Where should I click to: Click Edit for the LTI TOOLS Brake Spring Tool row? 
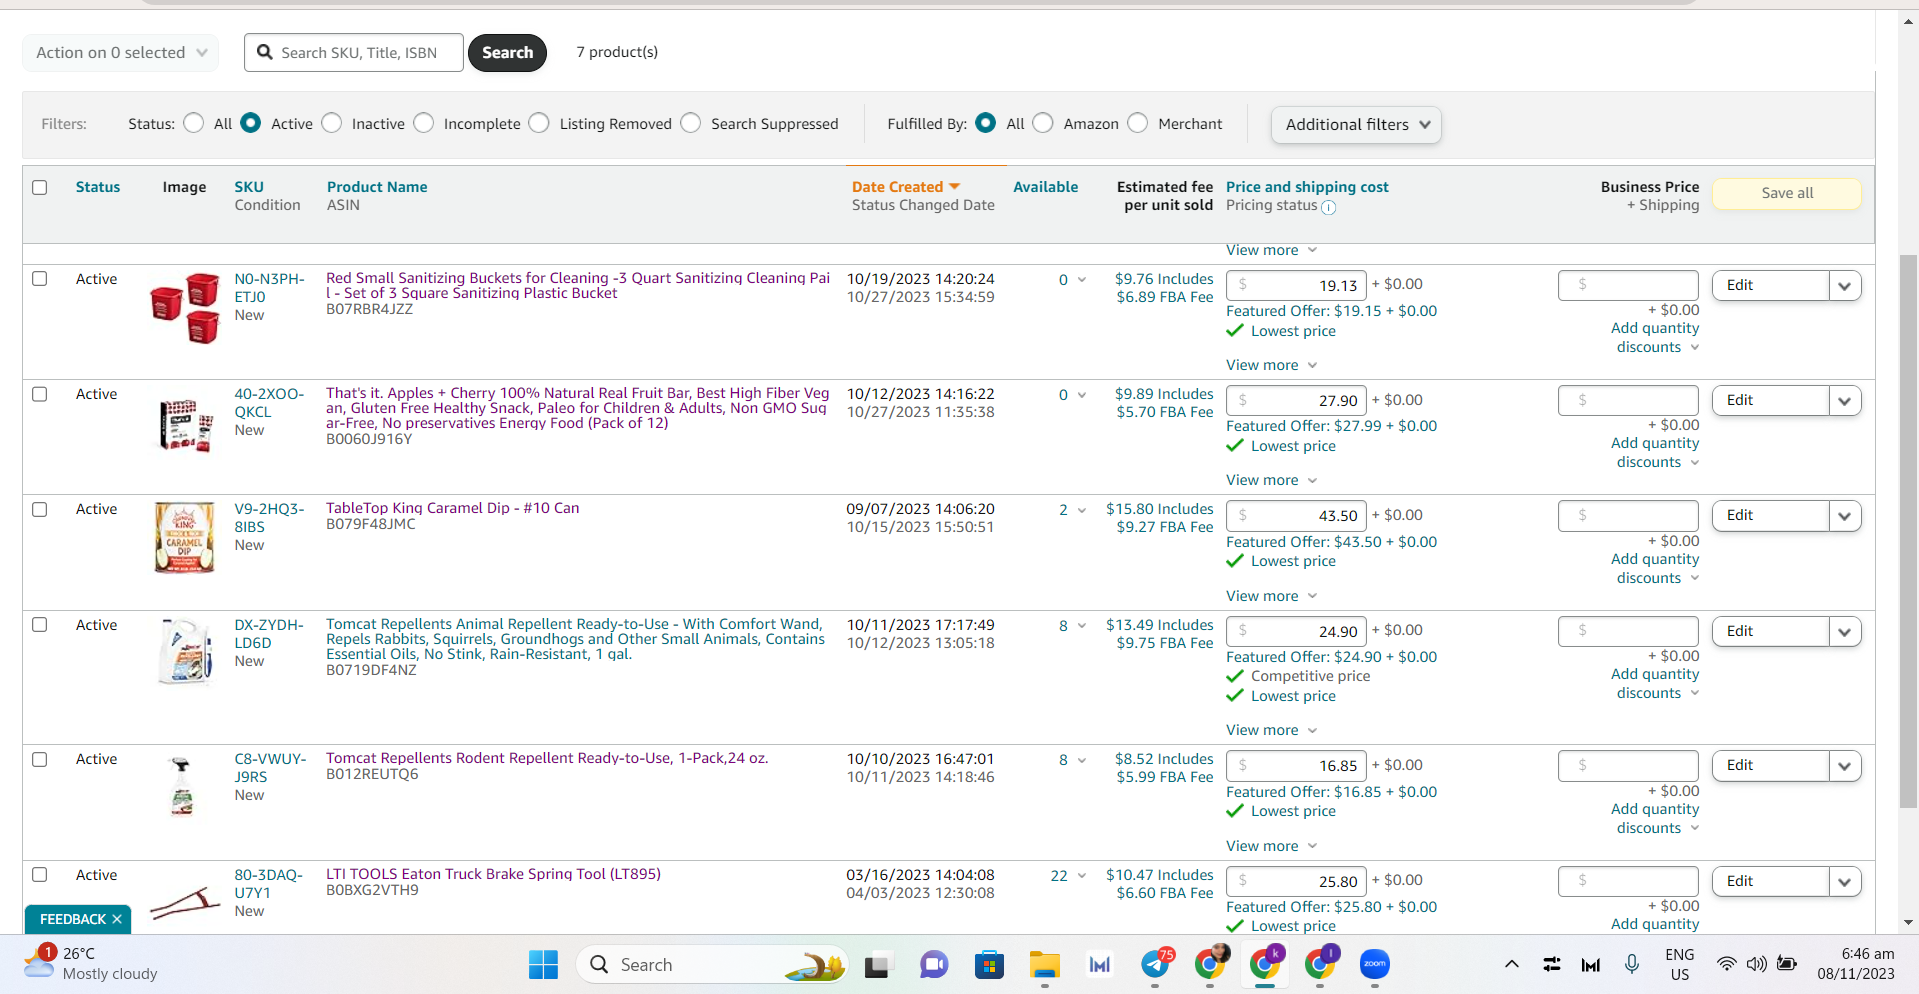click(1770, 881)
